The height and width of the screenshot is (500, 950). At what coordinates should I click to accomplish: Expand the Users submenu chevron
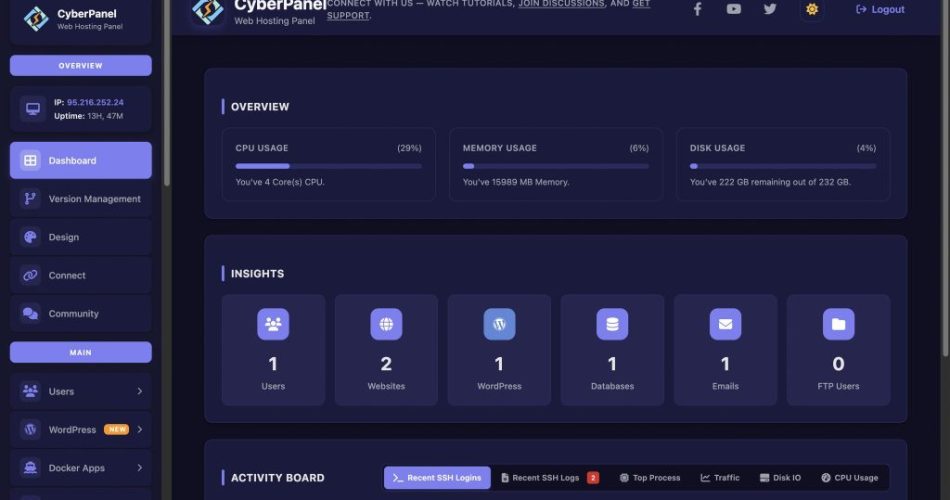tap(140, 392)
